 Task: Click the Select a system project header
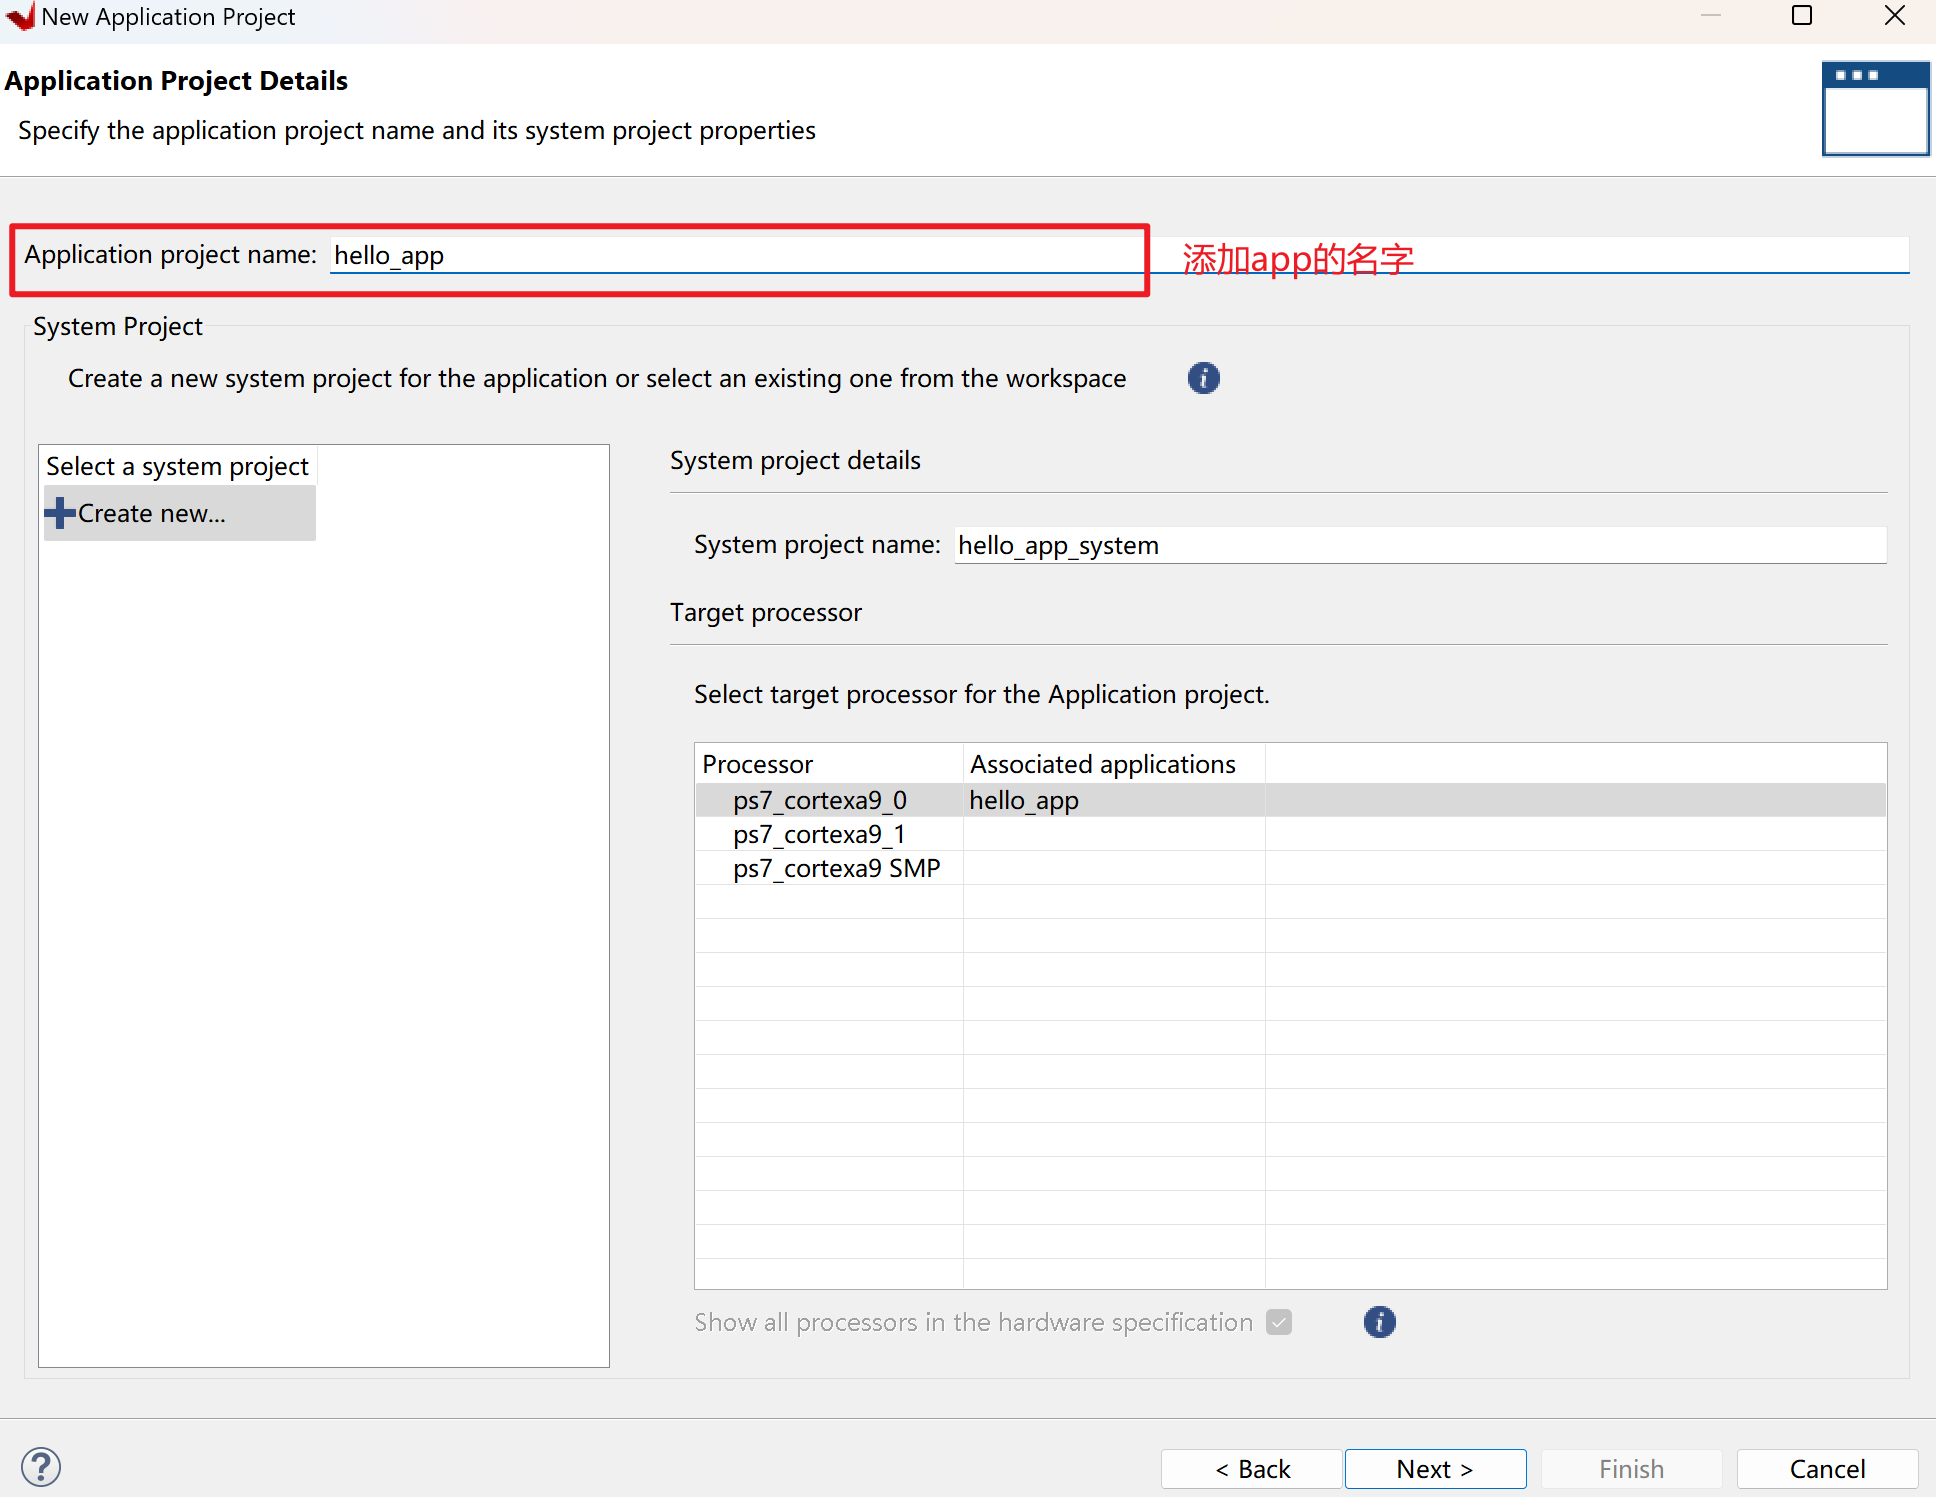click(x=178, y=466)
